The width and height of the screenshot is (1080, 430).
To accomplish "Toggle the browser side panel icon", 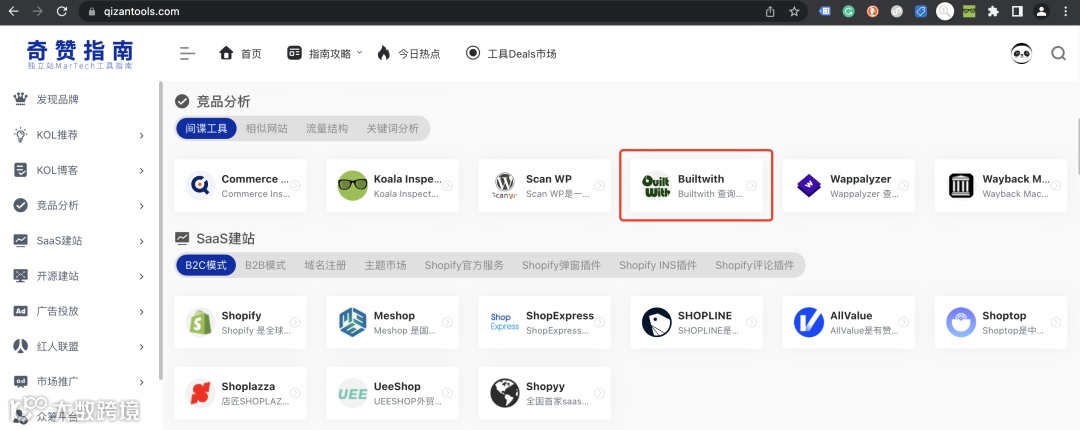I will pyautogui.click(x=1017, y=11).
